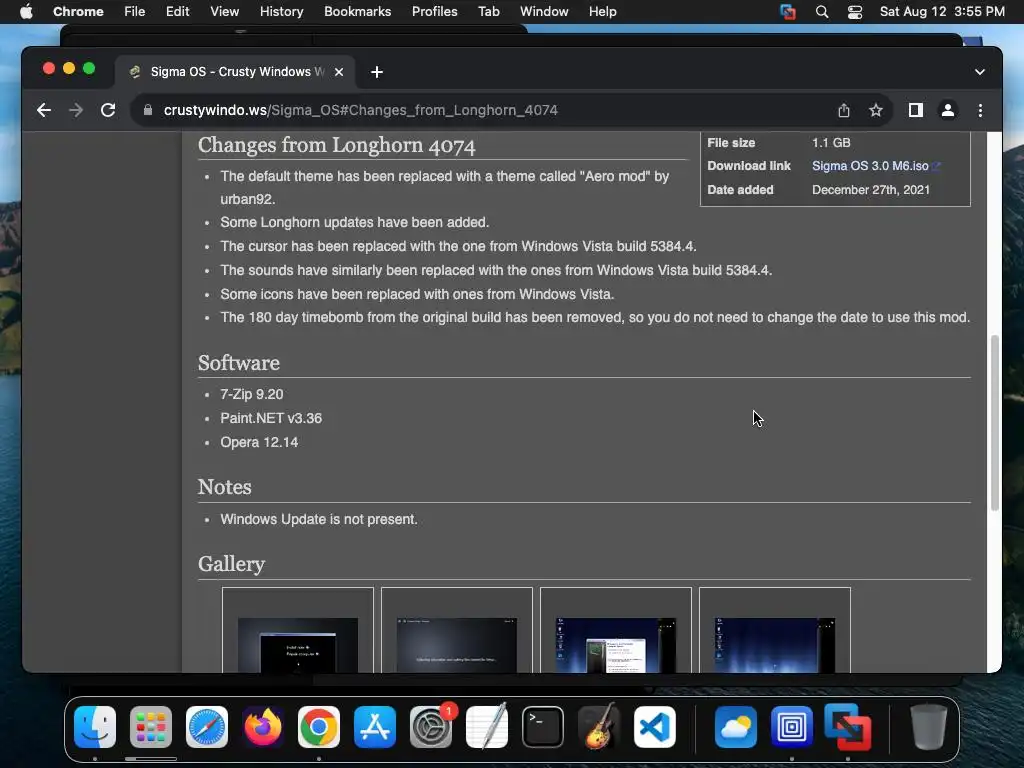
Task: Open Control Center
Action: click(855, 12)
